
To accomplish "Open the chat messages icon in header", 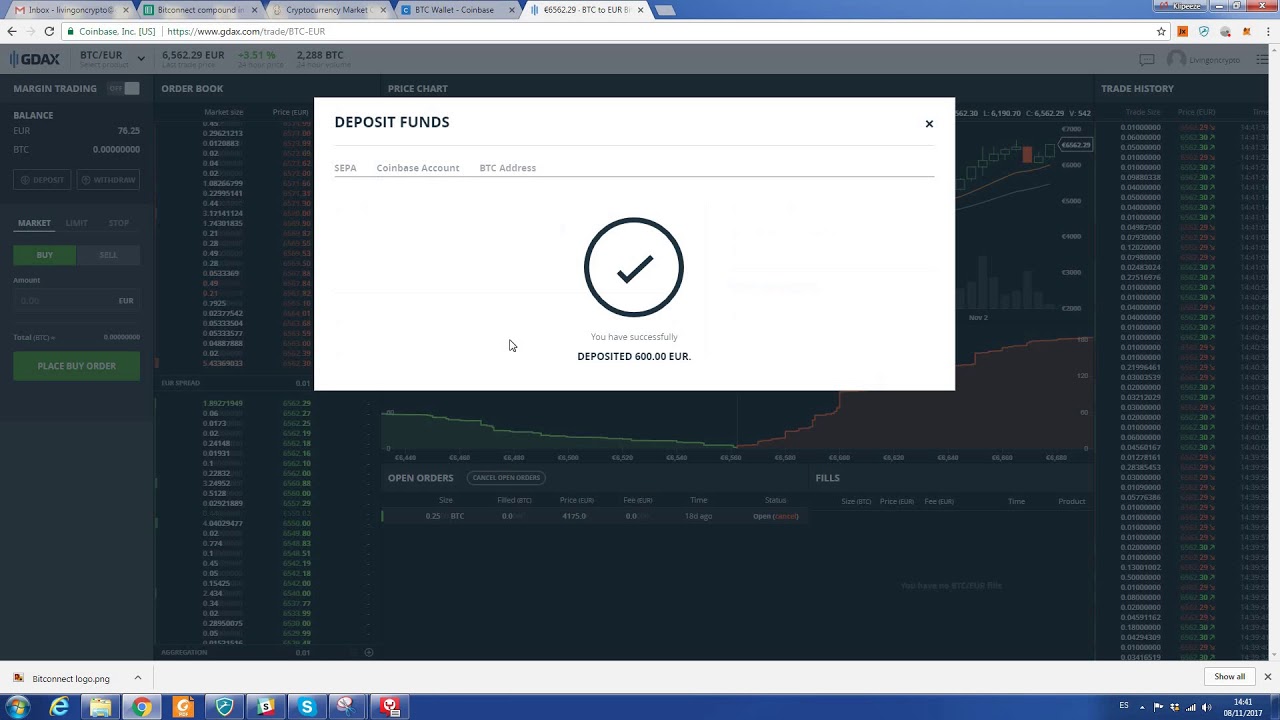I will pos(1147,60).
